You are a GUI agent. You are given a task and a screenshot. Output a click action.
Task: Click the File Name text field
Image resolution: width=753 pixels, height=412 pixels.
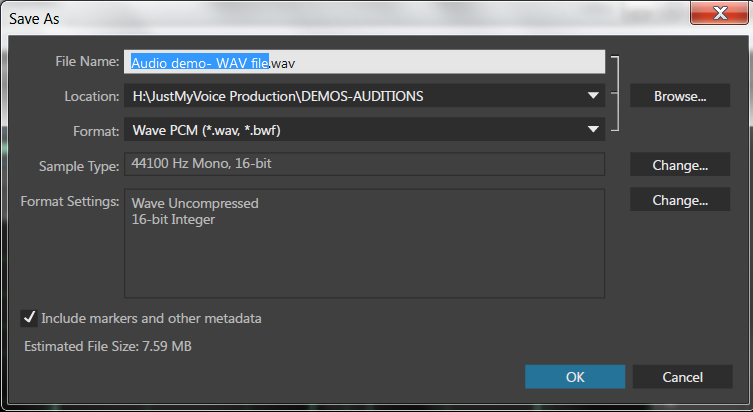coord(364,62)
